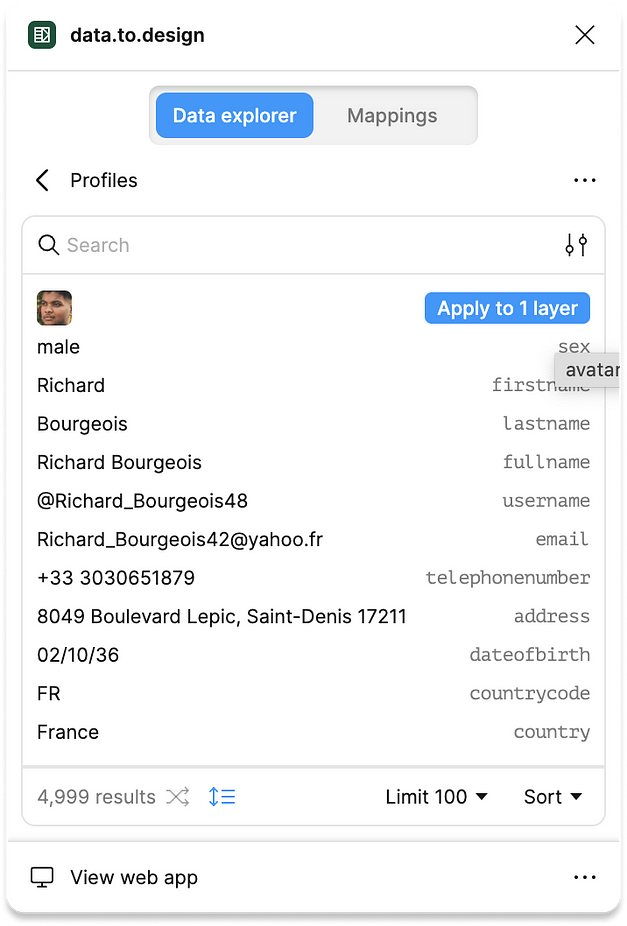Open the filter sliders icon
Screen dimensions: 627x926
point(576,244)
